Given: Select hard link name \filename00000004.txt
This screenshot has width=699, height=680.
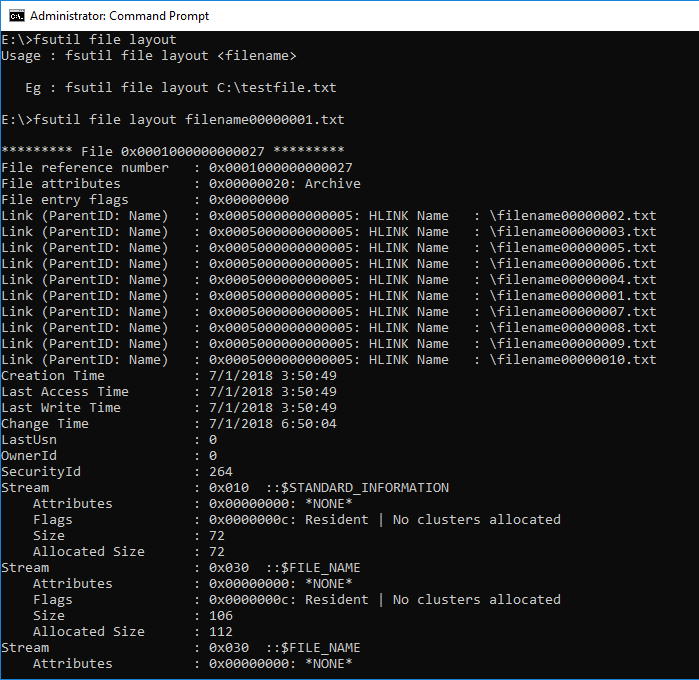Looking at the screenshot, I should [x=573, y=280].
